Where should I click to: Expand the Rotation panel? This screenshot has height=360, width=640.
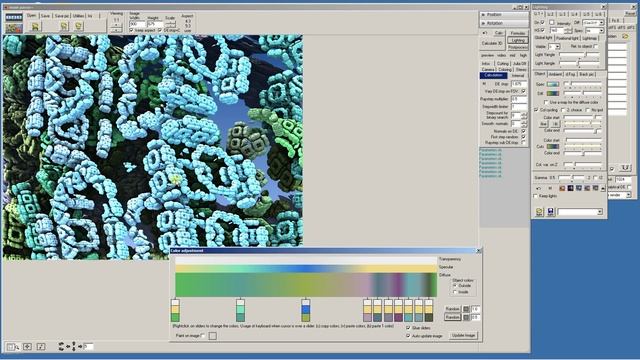coord(504,23)
